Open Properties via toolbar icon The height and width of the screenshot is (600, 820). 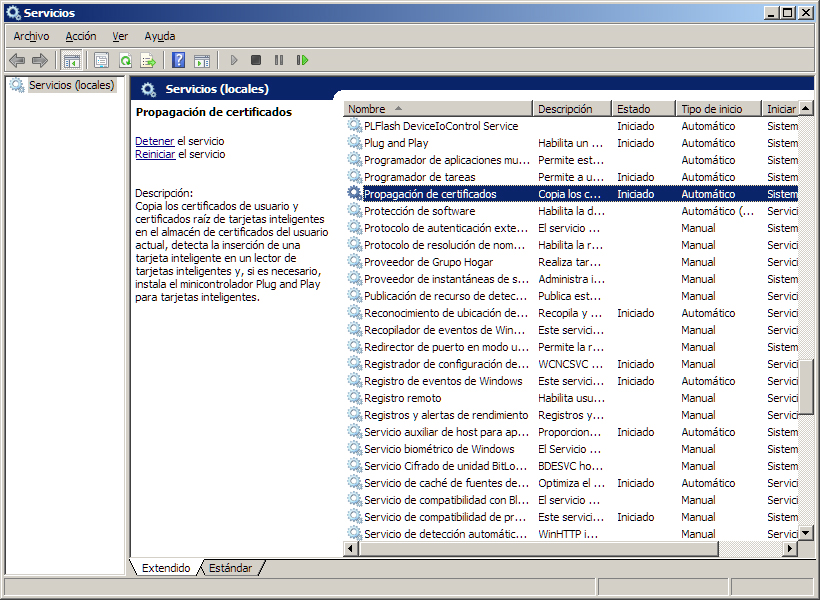(101, 61)
